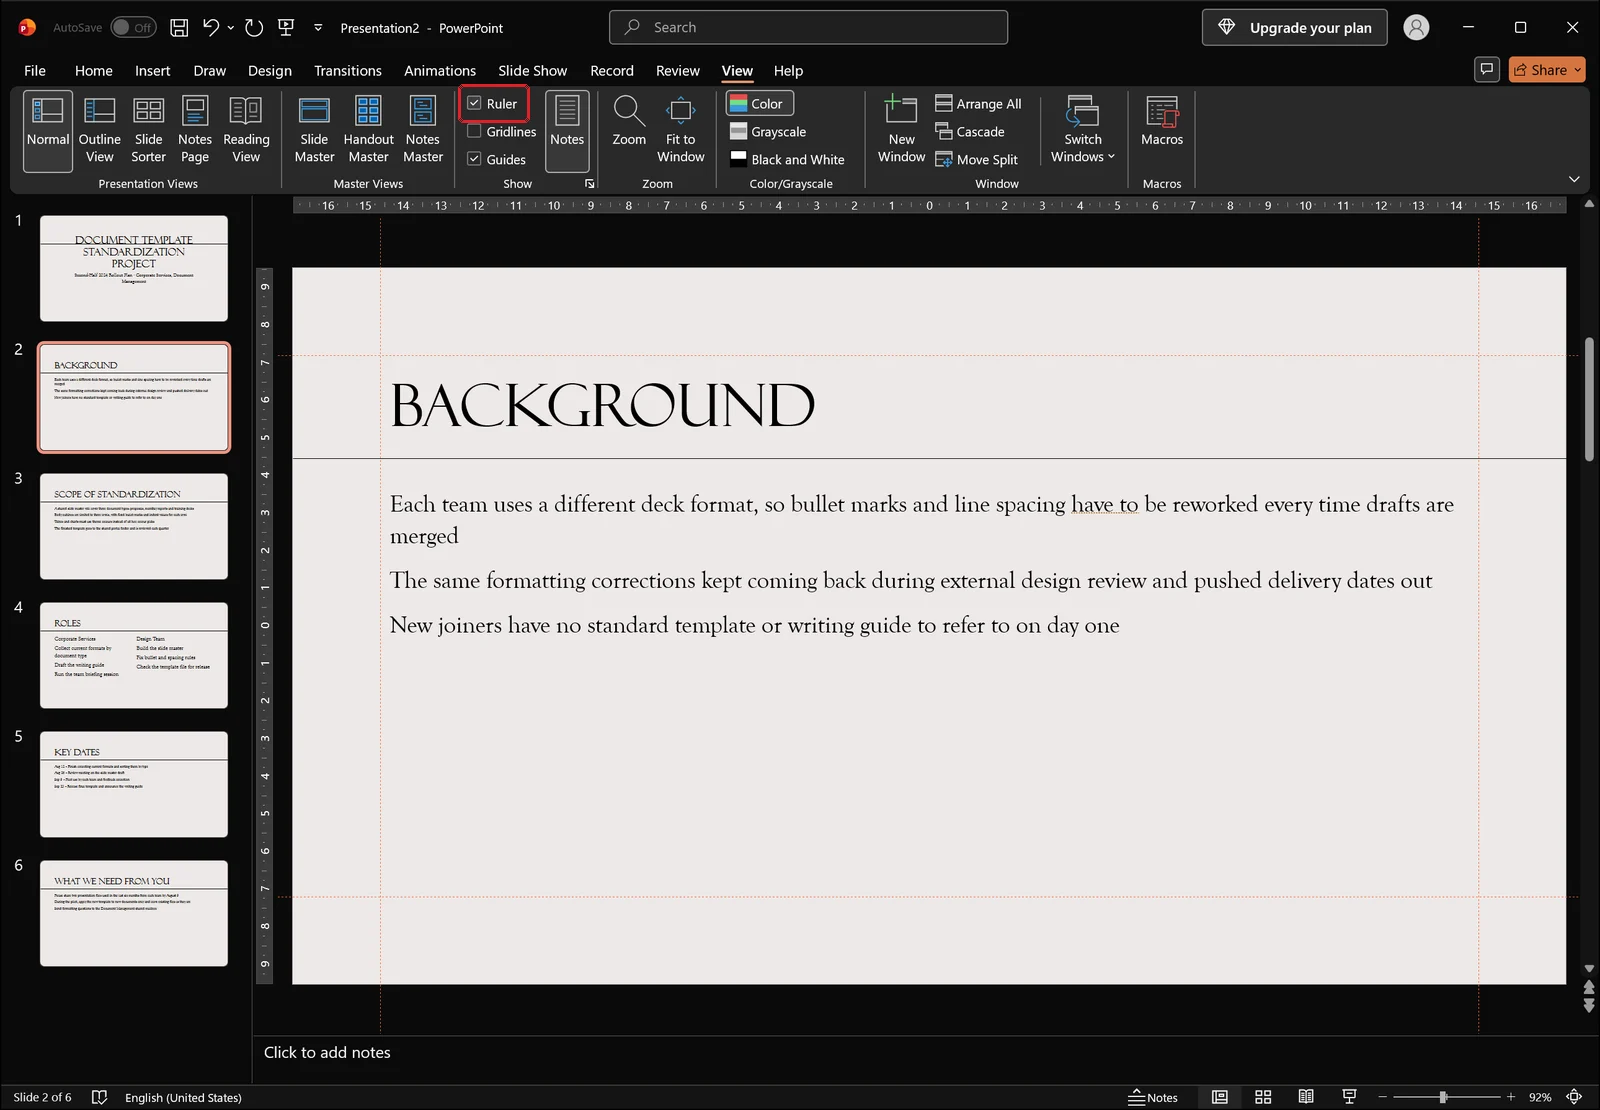Viewport: 1600px width, 1110px height.
Task: Click the 92% zoom level
Action: point(1540,1097)
